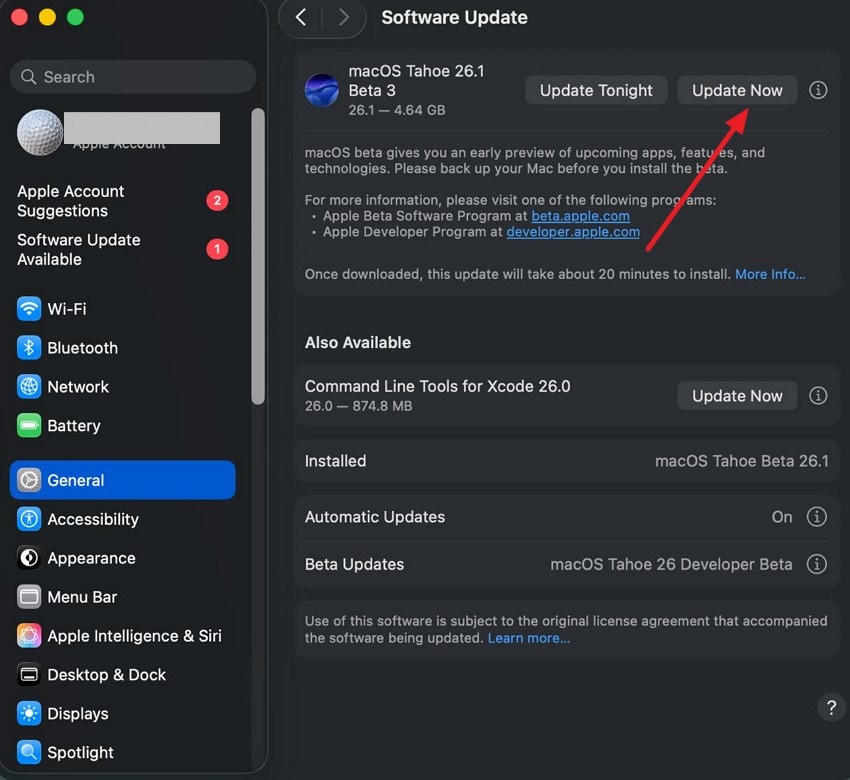
Task: Click the Accessibility sidebar icon
Action: click(29, 519)
